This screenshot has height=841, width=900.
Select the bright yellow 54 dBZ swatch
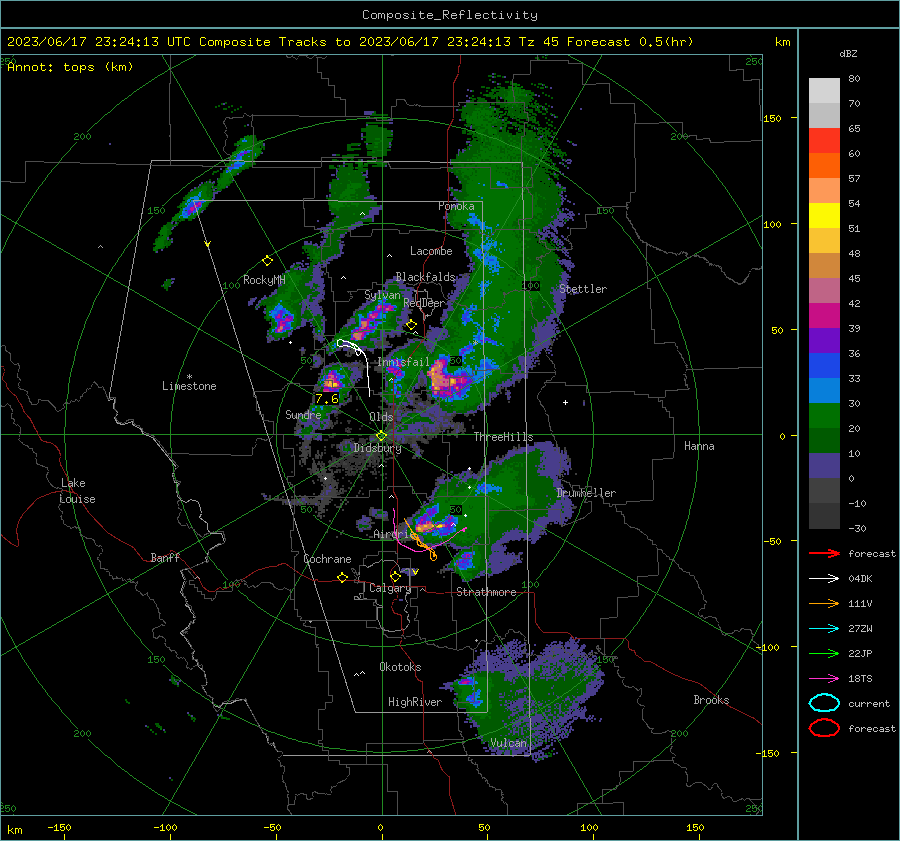coord(824,215)
